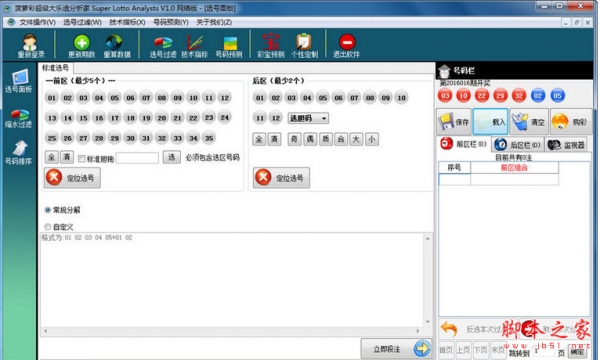Select back zone ball 07
This screenshot has height=360, width=600.
point(354,98)
